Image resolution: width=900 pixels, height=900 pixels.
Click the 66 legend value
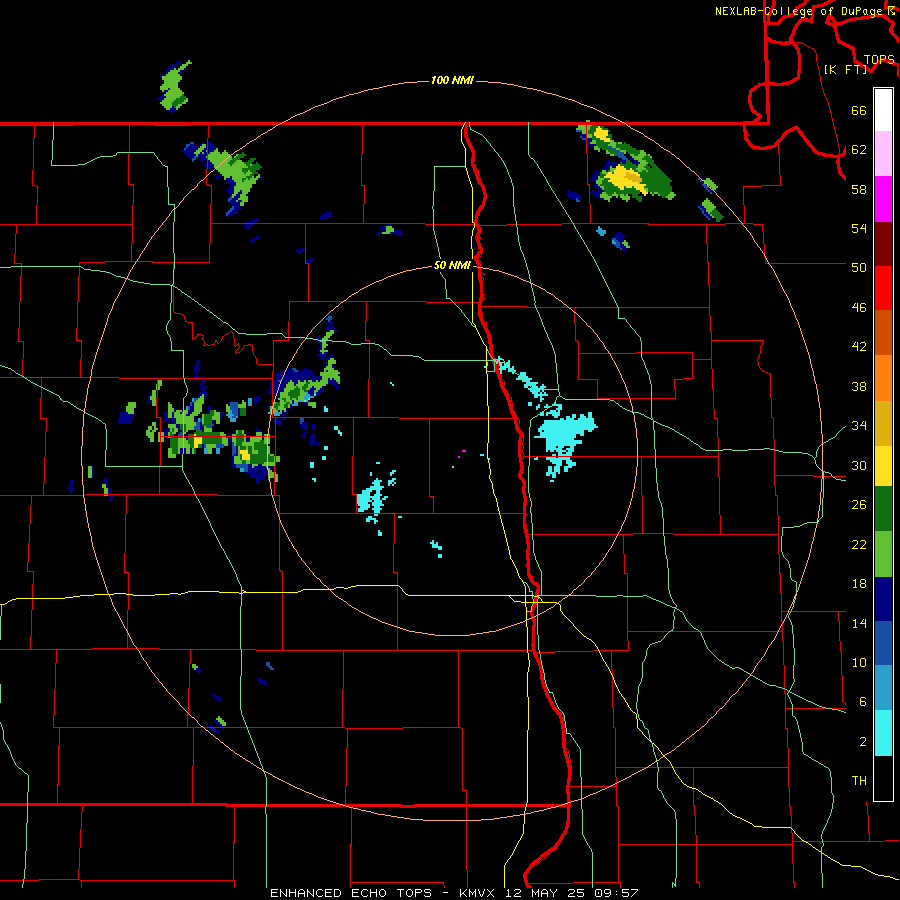(x=859, y=110)
